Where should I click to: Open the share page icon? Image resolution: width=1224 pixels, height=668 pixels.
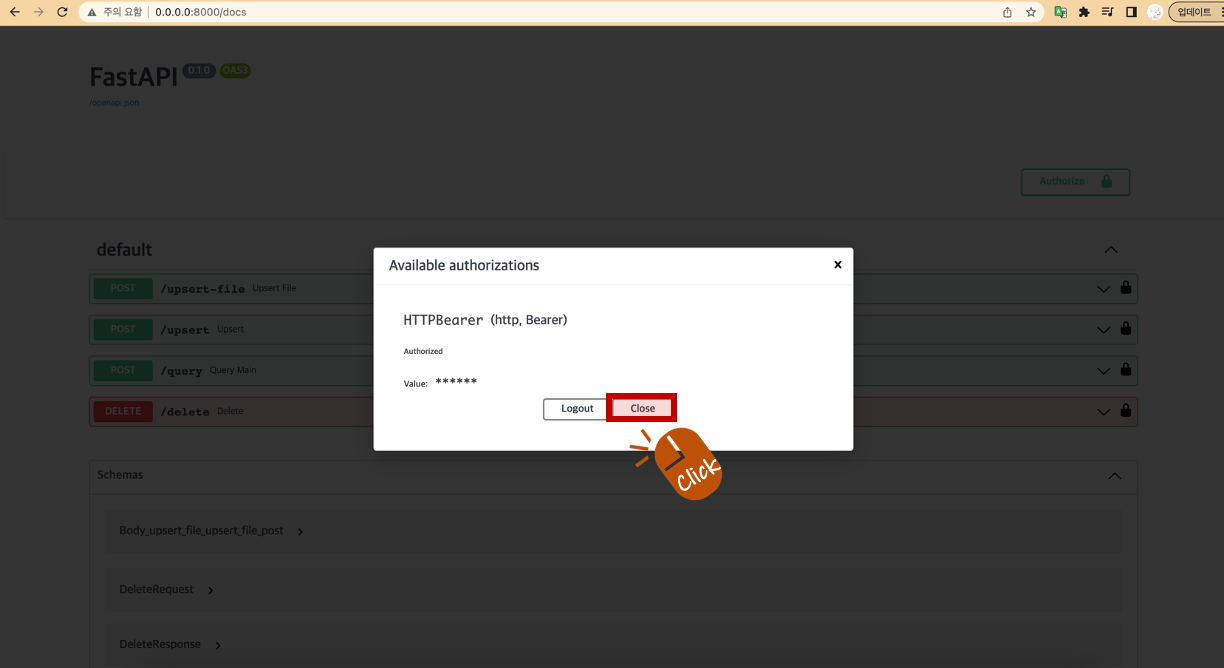1007,12
